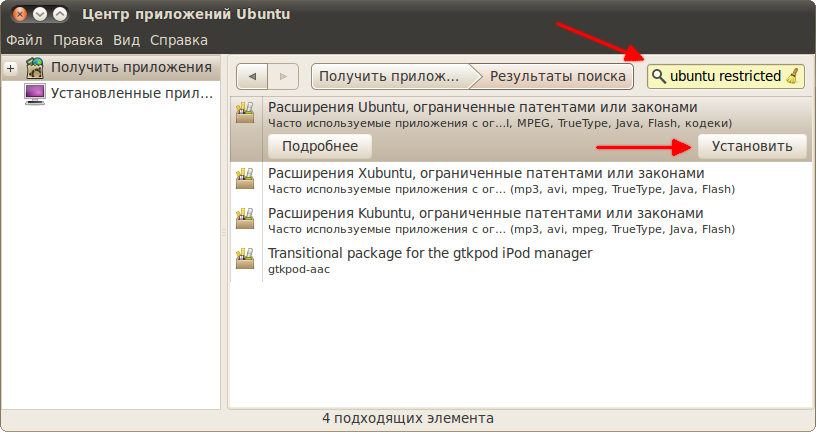This screenshot has height=432, width=816.
Task: Select Расширения Ubuntu, ограниченные патентами или законами
Action: pyautogui.click(x=482, y=108)
